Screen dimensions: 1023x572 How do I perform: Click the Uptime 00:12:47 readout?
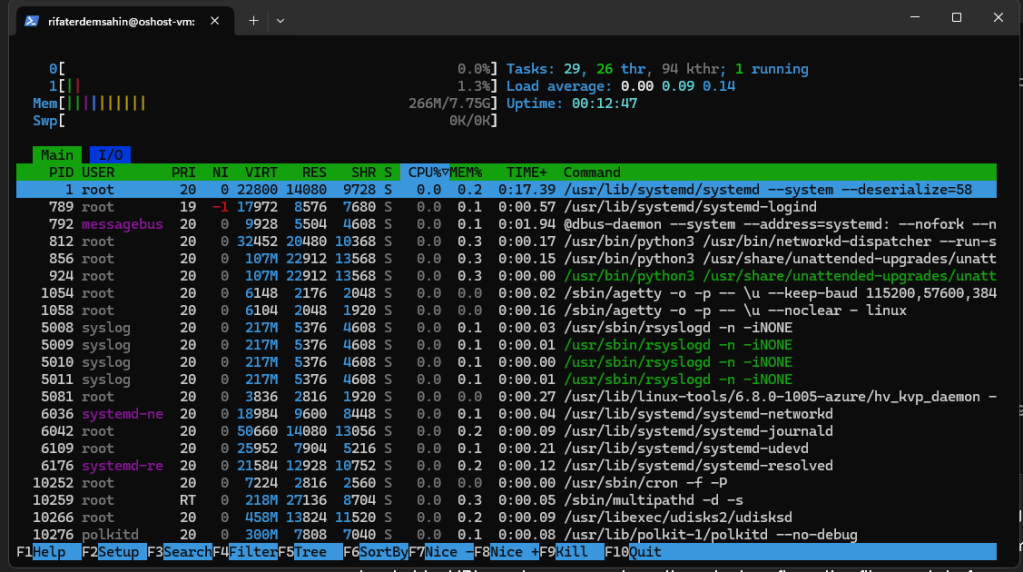click(x=572, y=104)
